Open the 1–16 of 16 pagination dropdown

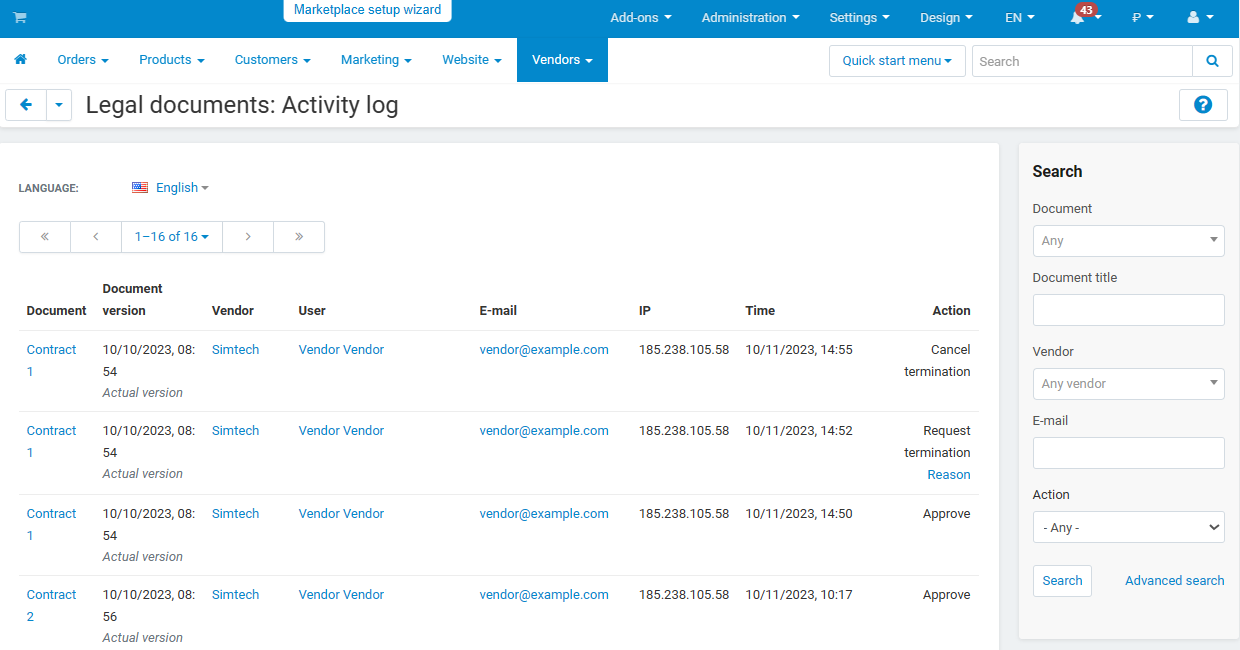click(172, 237)
